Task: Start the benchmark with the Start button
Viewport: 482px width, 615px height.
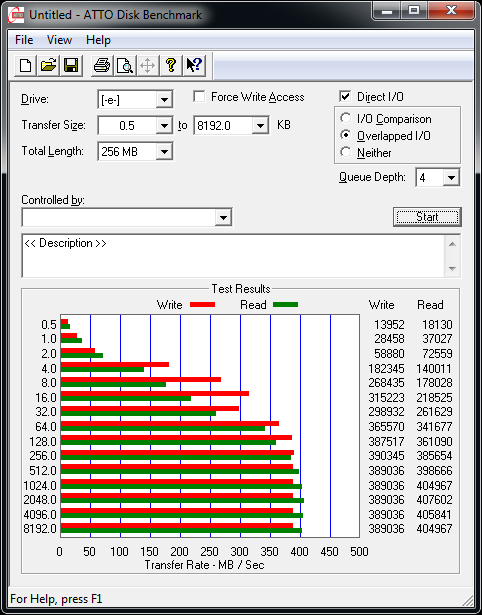Action: coord(427,217)
